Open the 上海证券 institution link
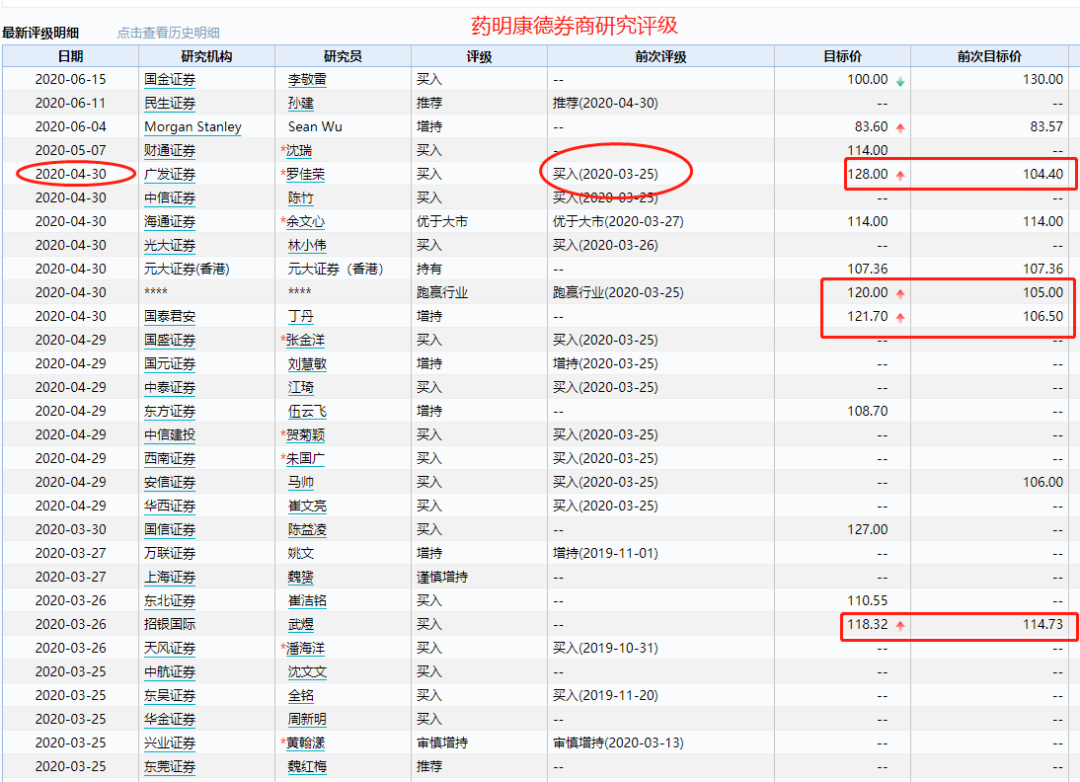The image size is (1080, 782). point(169,577)
